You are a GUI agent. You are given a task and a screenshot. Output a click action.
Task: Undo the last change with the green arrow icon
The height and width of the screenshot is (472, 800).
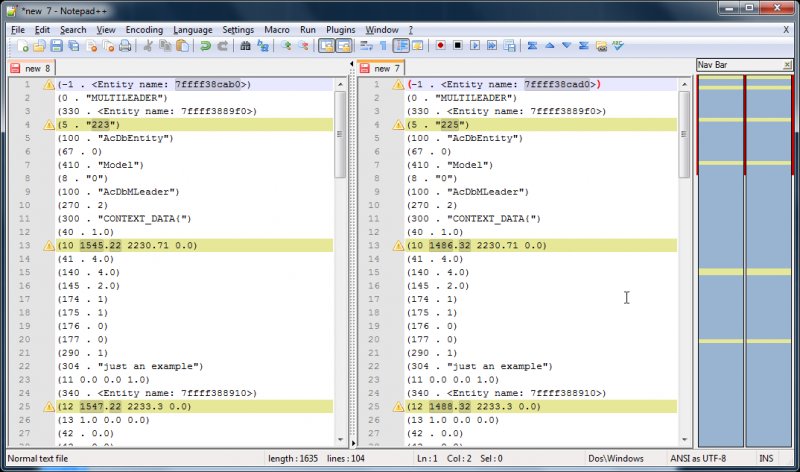point(205,46)
